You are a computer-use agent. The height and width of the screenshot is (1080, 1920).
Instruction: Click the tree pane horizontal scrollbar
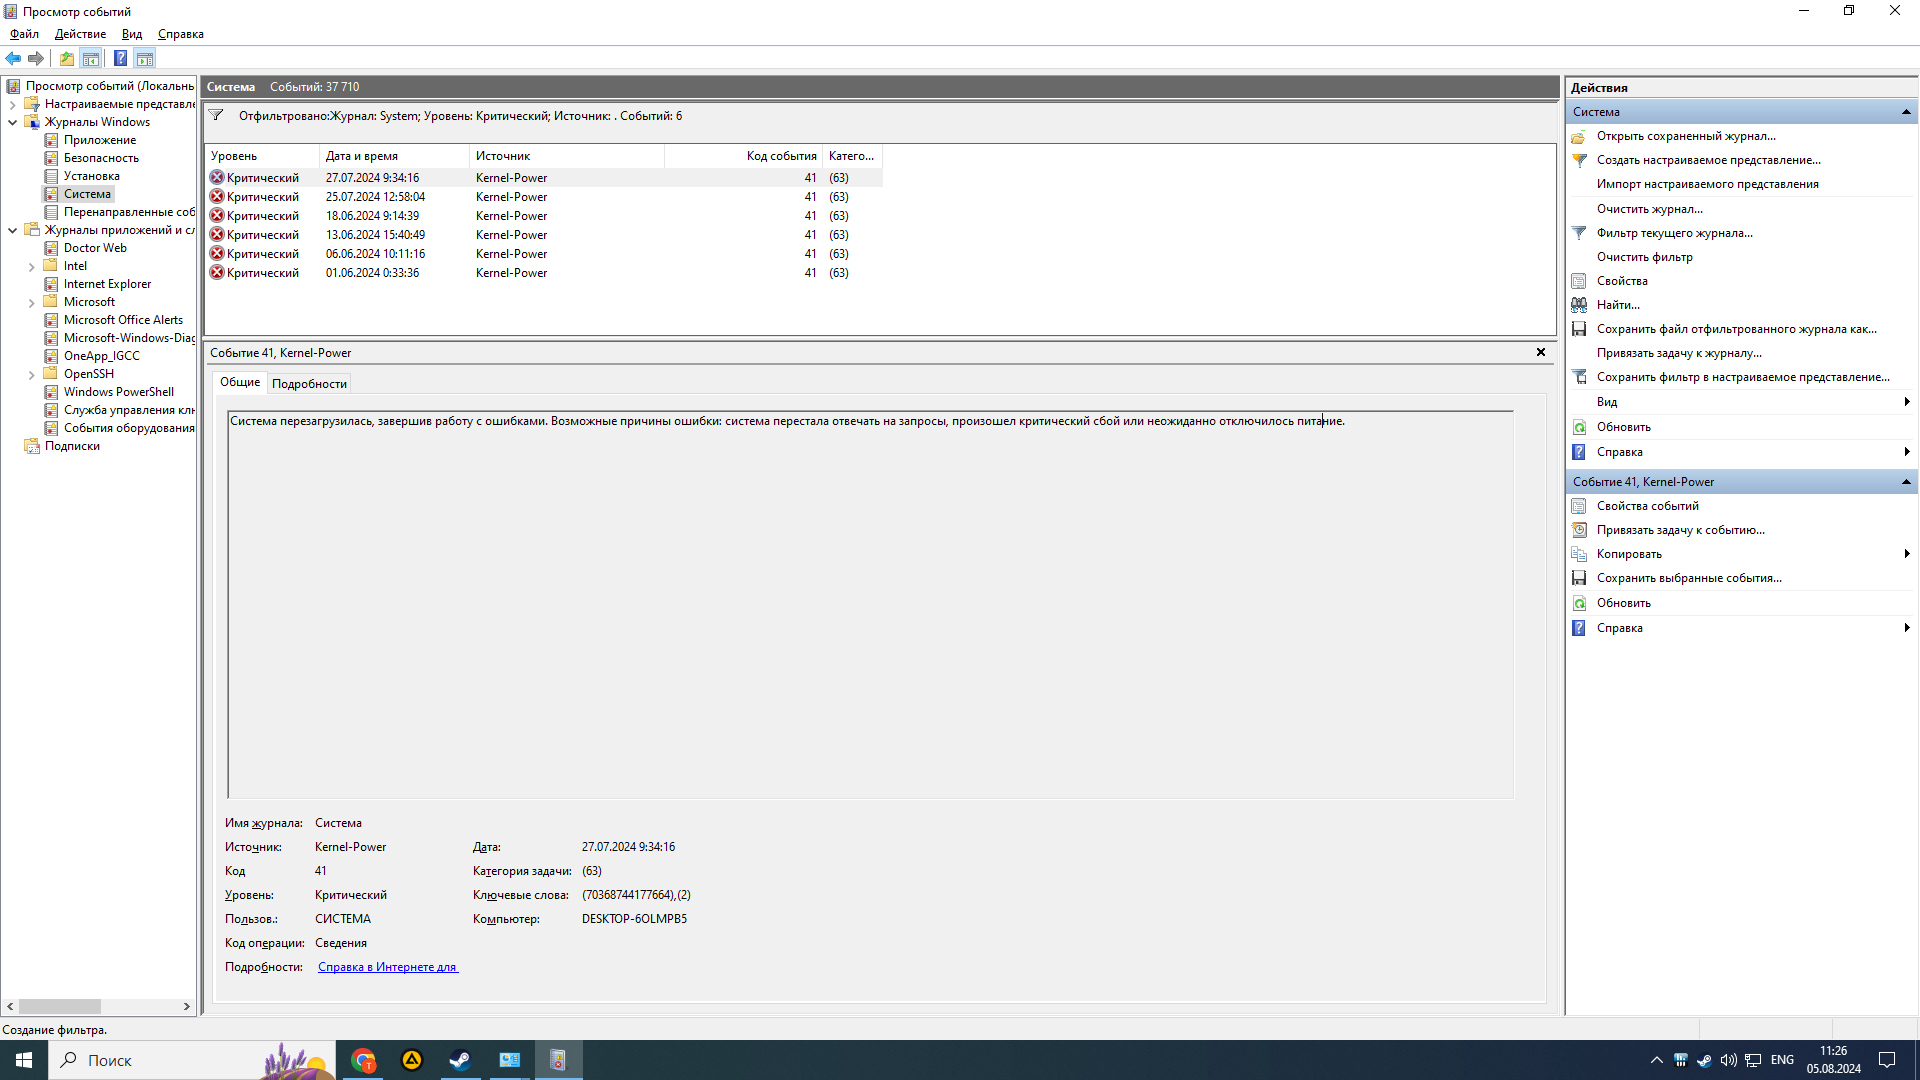pos(60,1006)
